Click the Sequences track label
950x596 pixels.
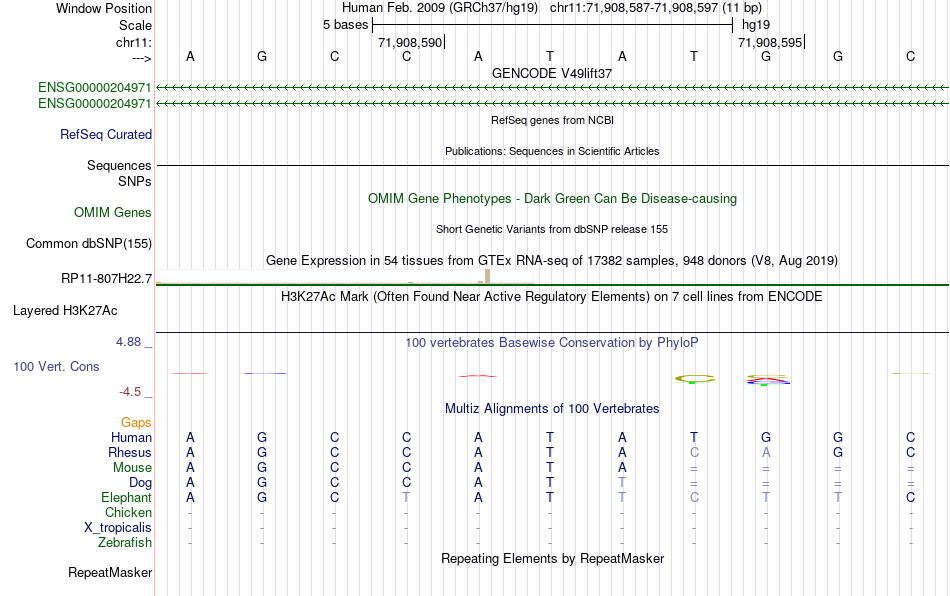[x=119, y=165]
